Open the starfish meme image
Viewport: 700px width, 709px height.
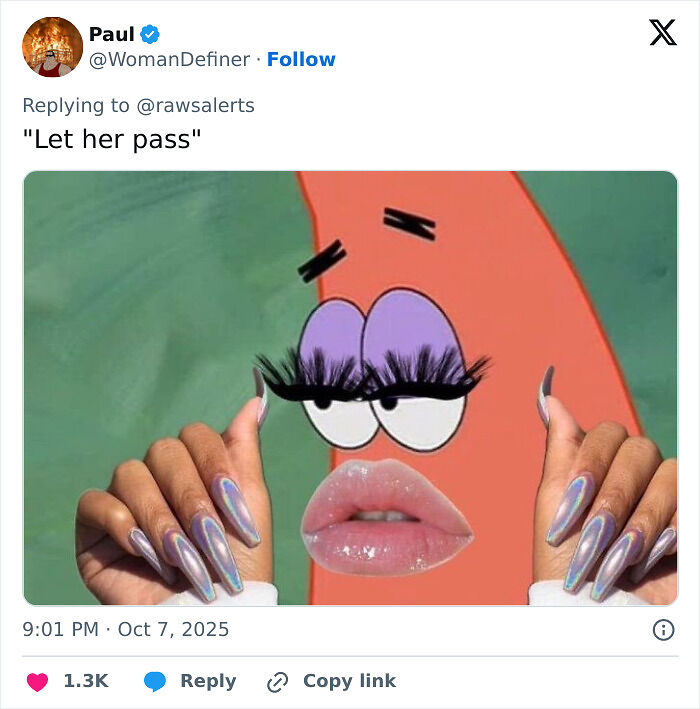(350, 388)
